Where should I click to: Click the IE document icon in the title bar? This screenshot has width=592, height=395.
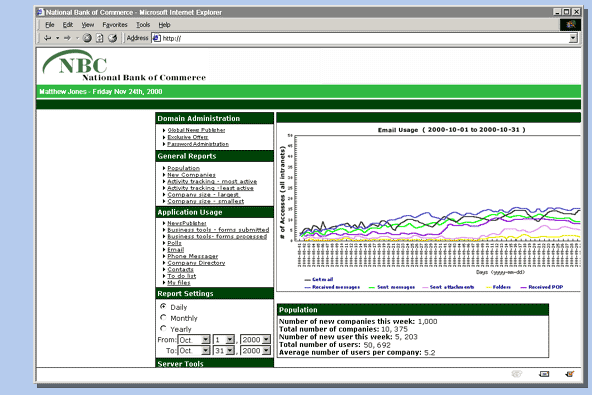pos(40,12)
